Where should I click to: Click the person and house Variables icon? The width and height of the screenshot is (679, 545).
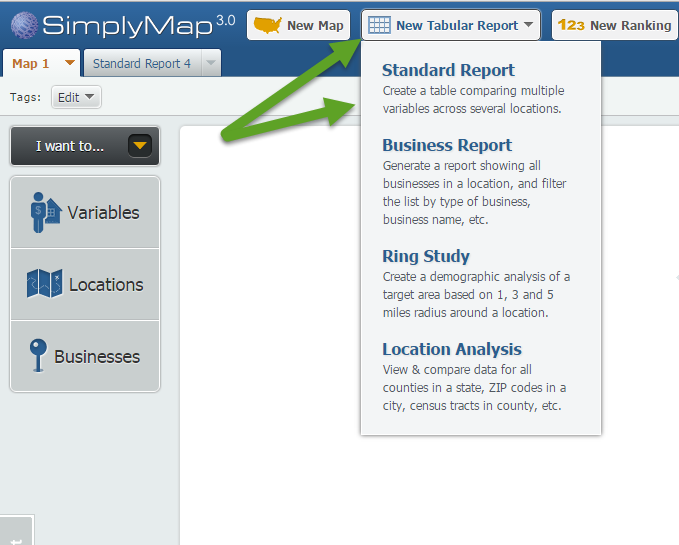coord(45,212)
